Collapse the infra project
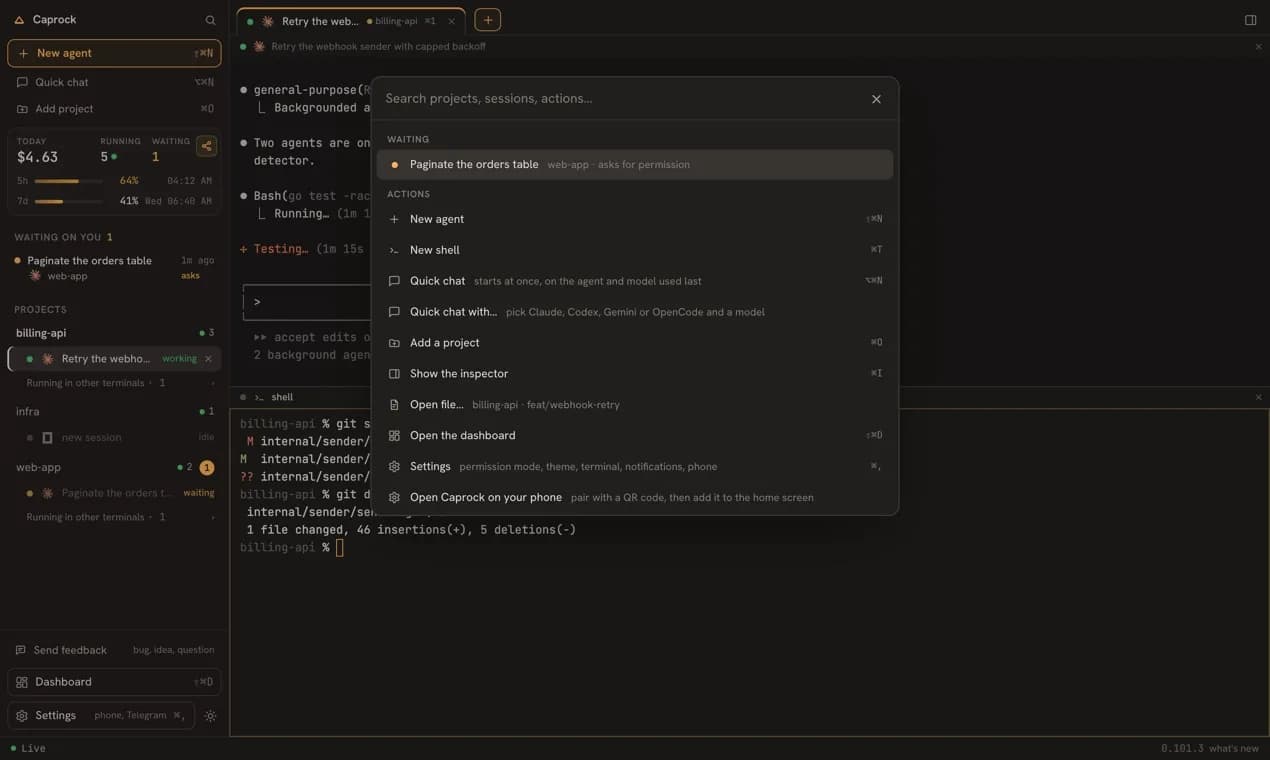 [114, 411]
